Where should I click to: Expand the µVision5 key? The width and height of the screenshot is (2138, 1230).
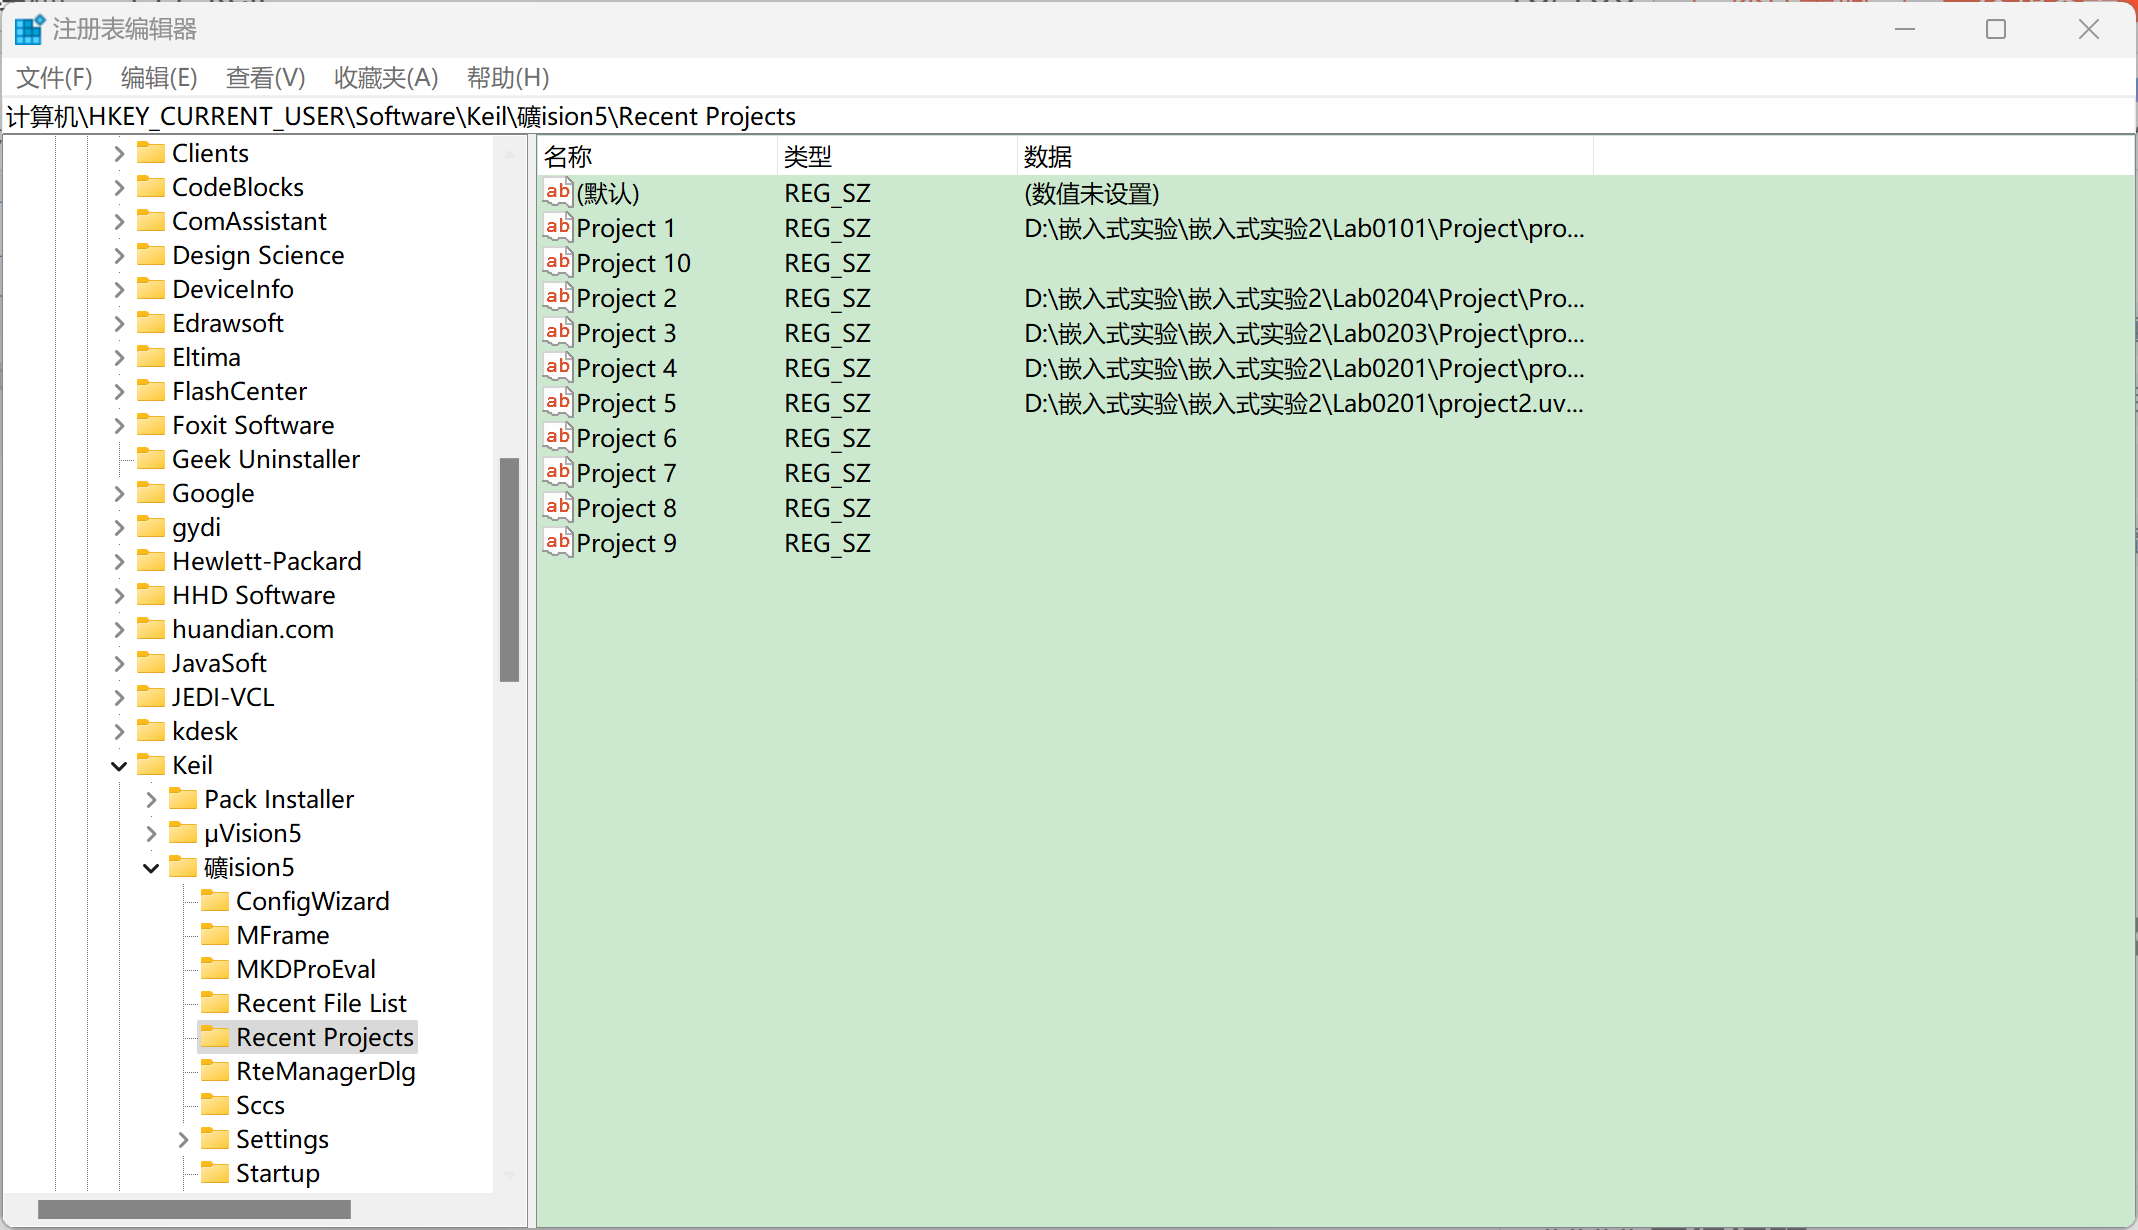(151, 833)
